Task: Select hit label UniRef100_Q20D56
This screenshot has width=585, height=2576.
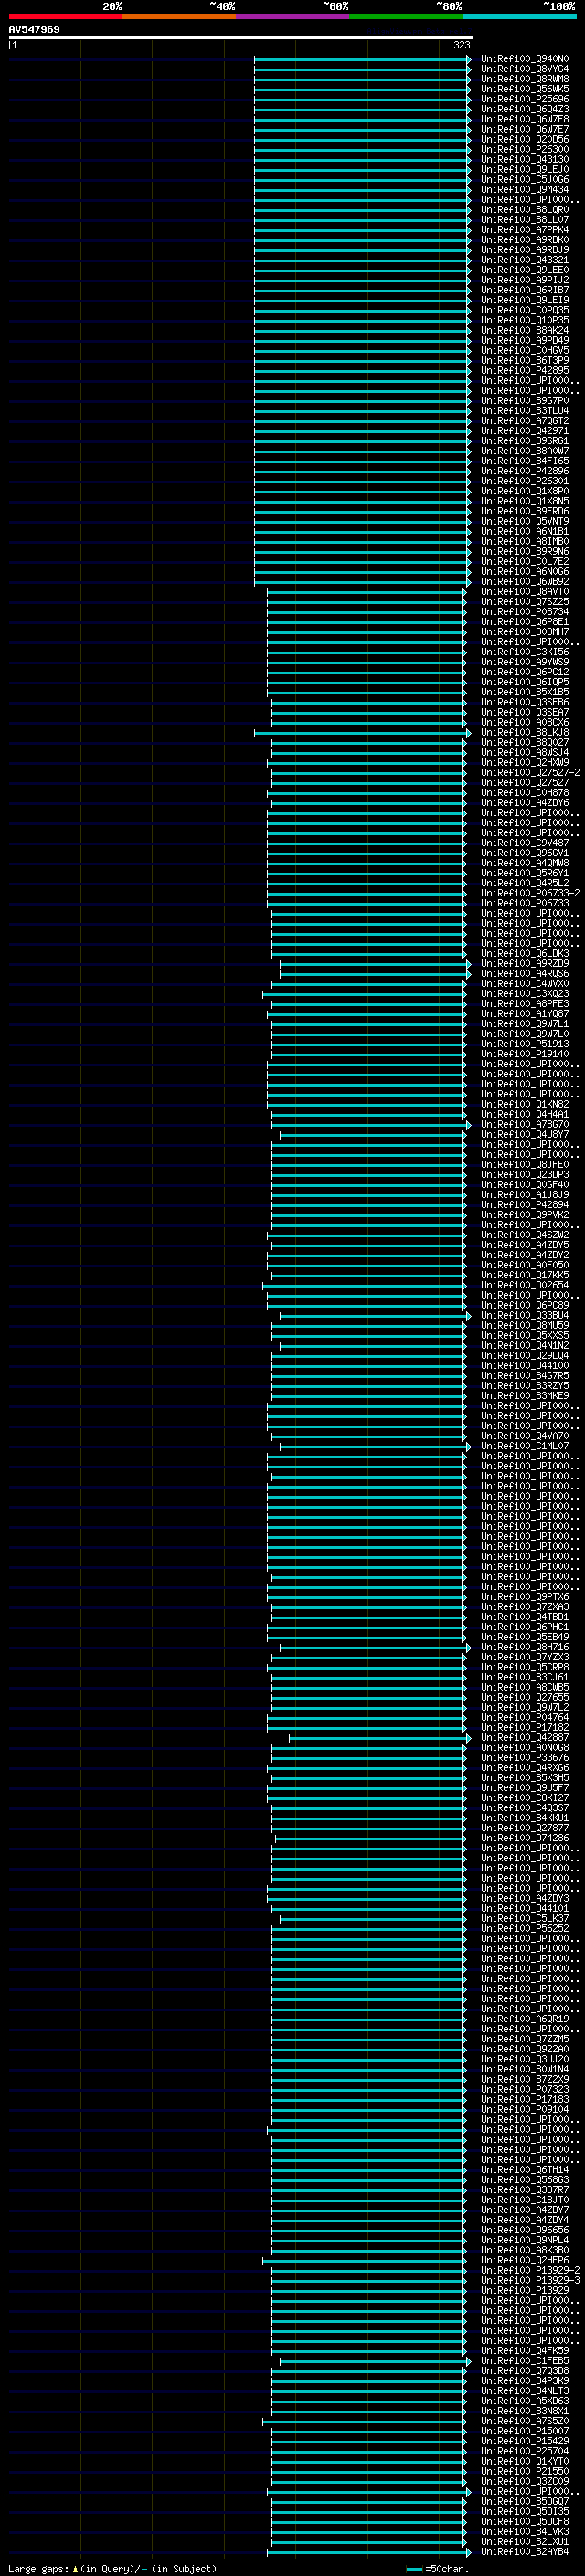Action: point(524,139)
